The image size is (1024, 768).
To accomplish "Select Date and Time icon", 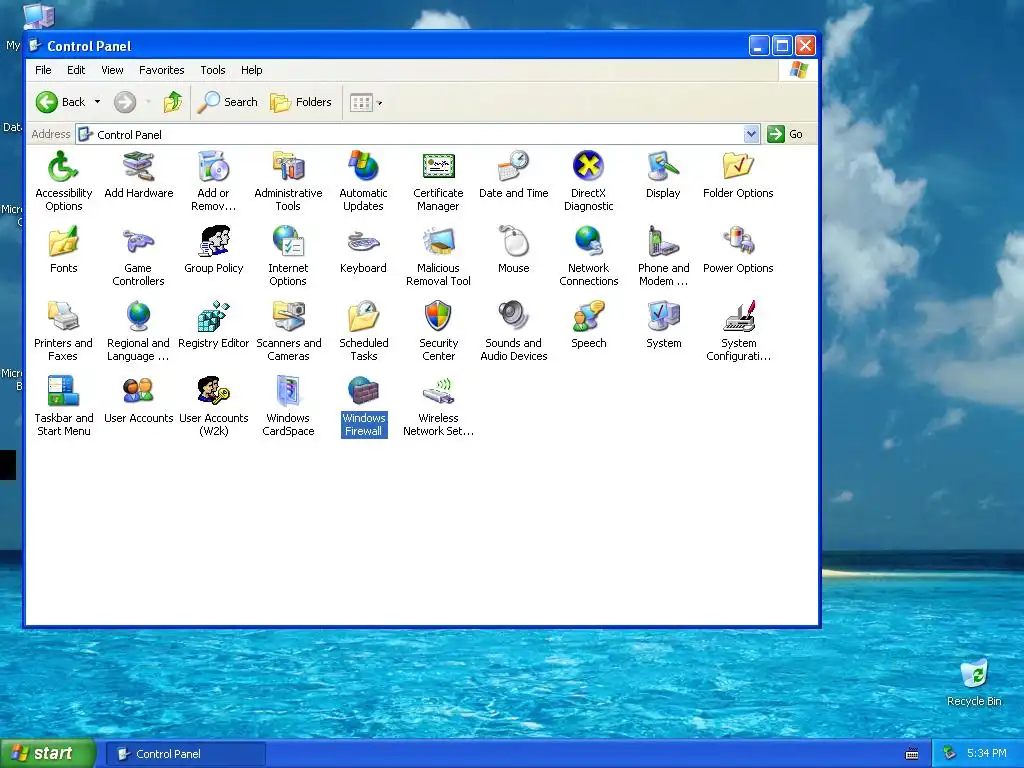I will pos(513,175).
